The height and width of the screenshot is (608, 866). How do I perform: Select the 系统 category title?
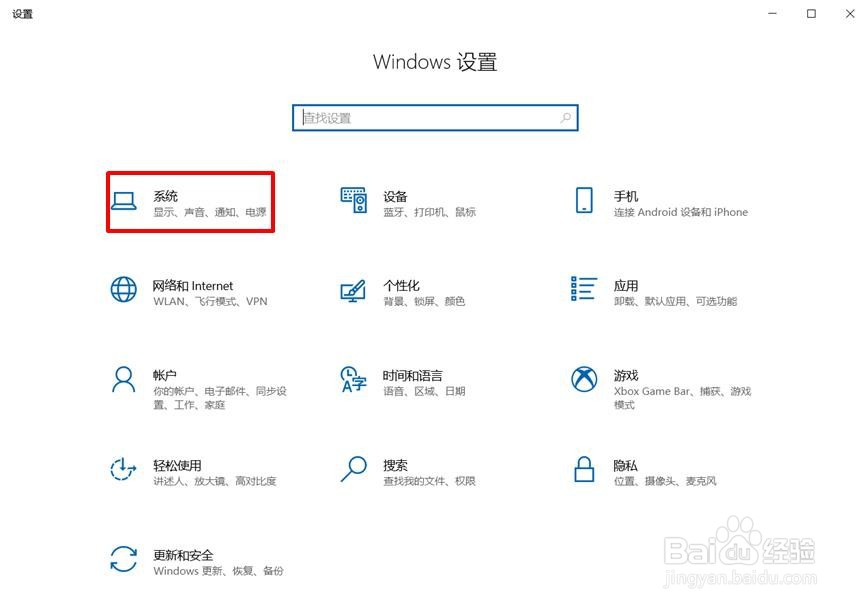coord(165,196)
